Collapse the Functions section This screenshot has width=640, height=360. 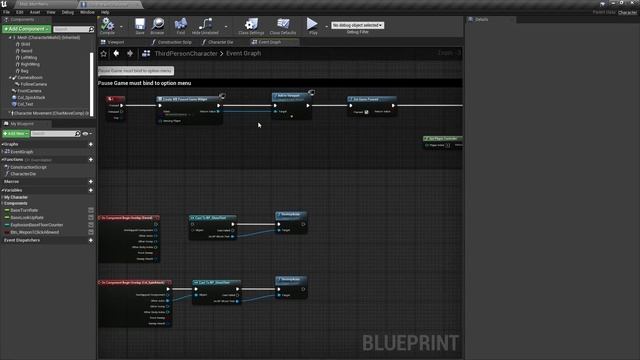(x=2, y=160)
